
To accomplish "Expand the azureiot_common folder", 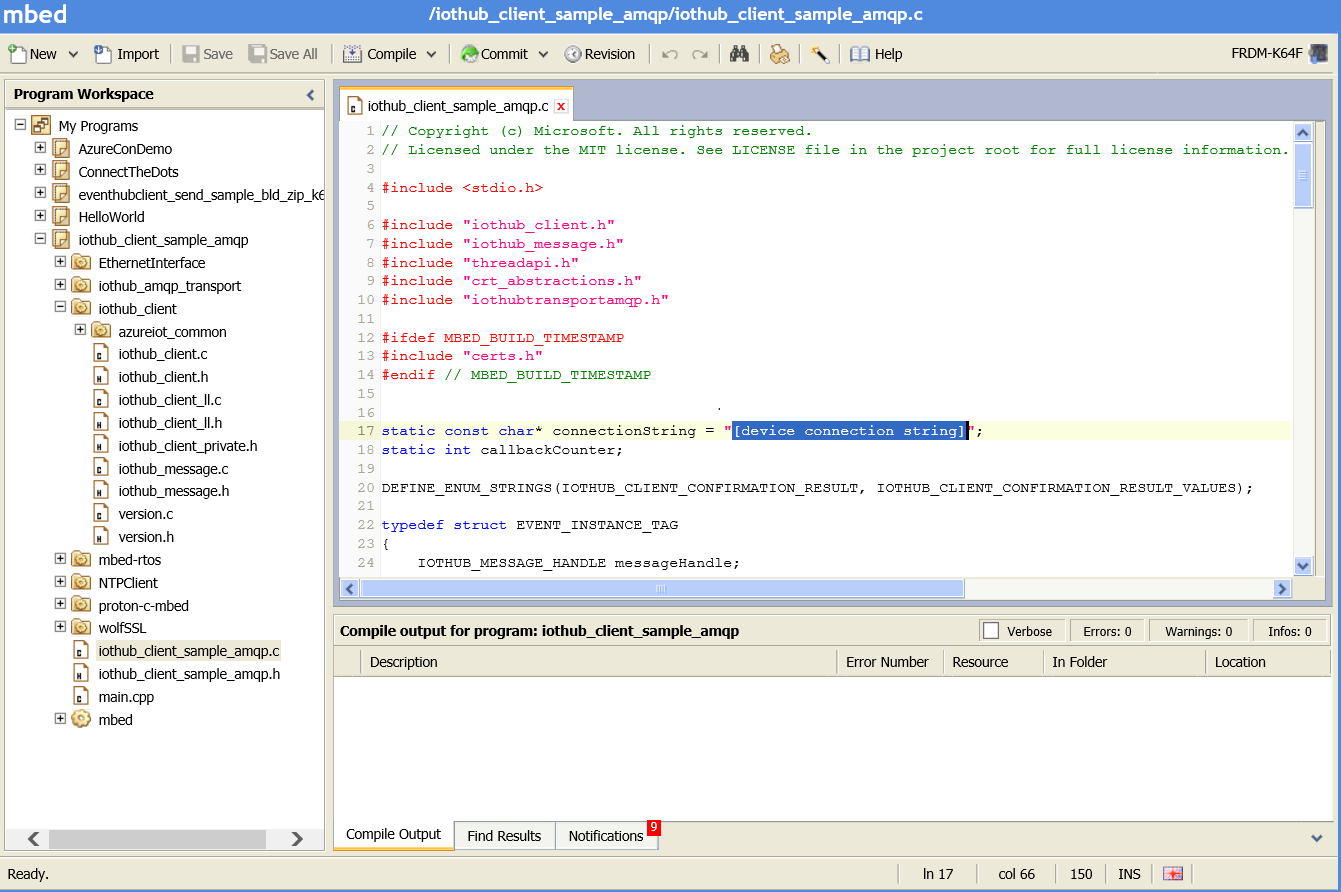I will point(80,331).
